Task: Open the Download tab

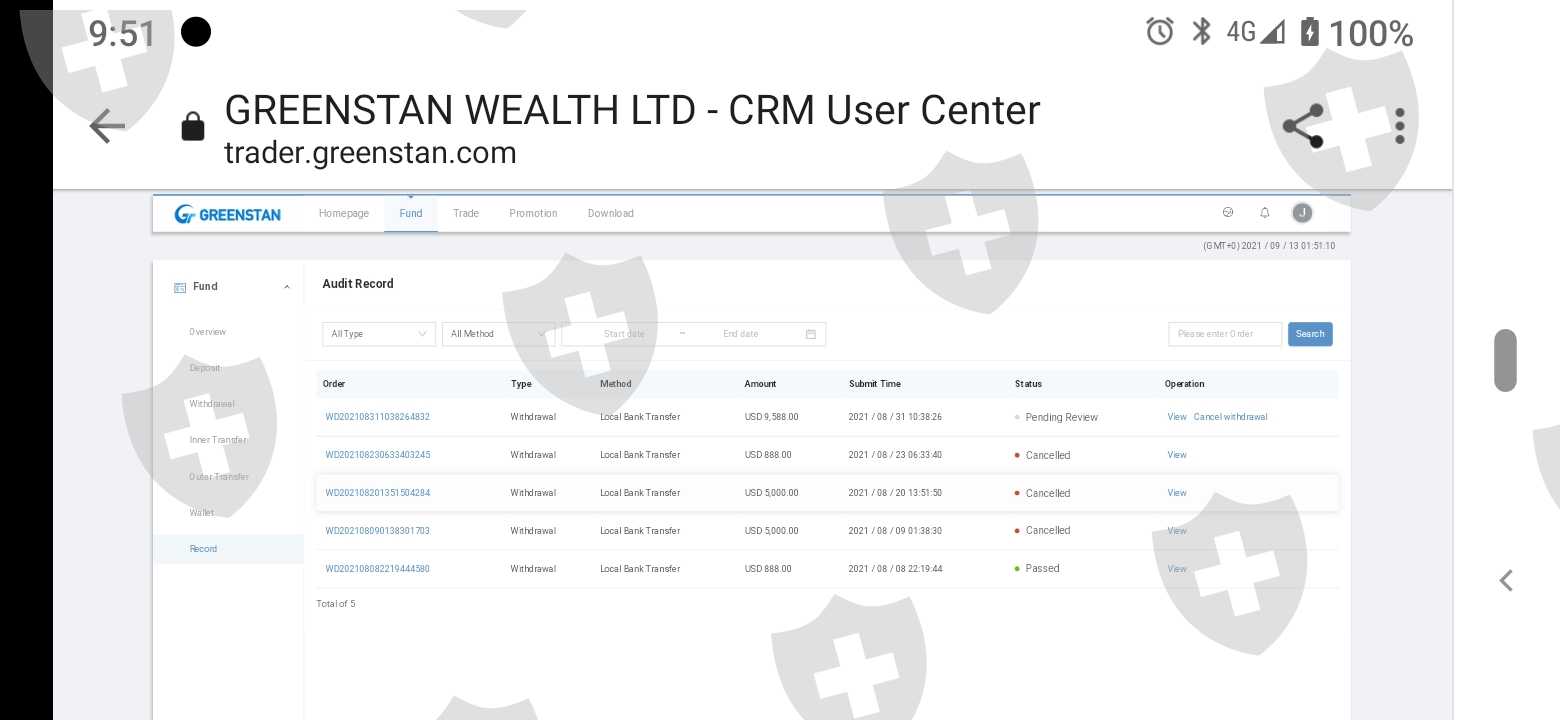Action: [x=611, y=213]
